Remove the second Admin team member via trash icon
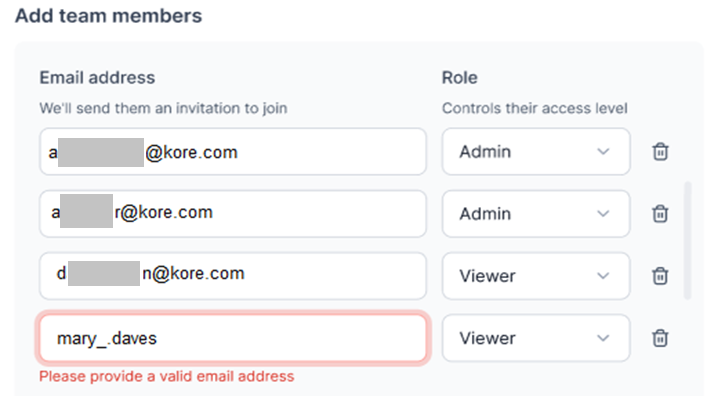 [660, 213]
